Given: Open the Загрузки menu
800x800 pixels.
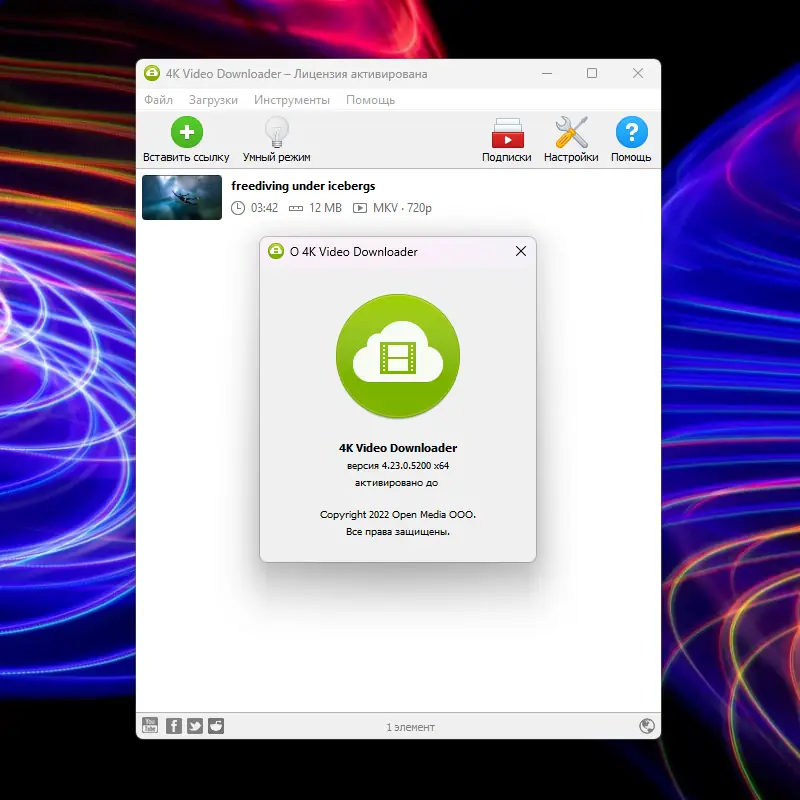Looking at the screenshot, I should point(213,100).
